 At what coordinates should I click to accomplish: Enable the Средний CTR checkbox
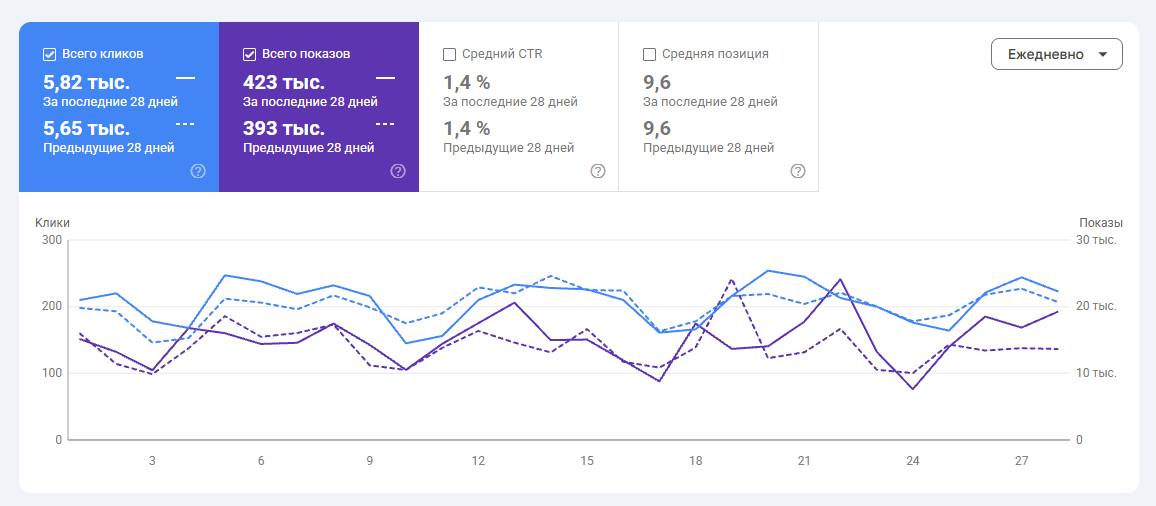click(449, 54)
